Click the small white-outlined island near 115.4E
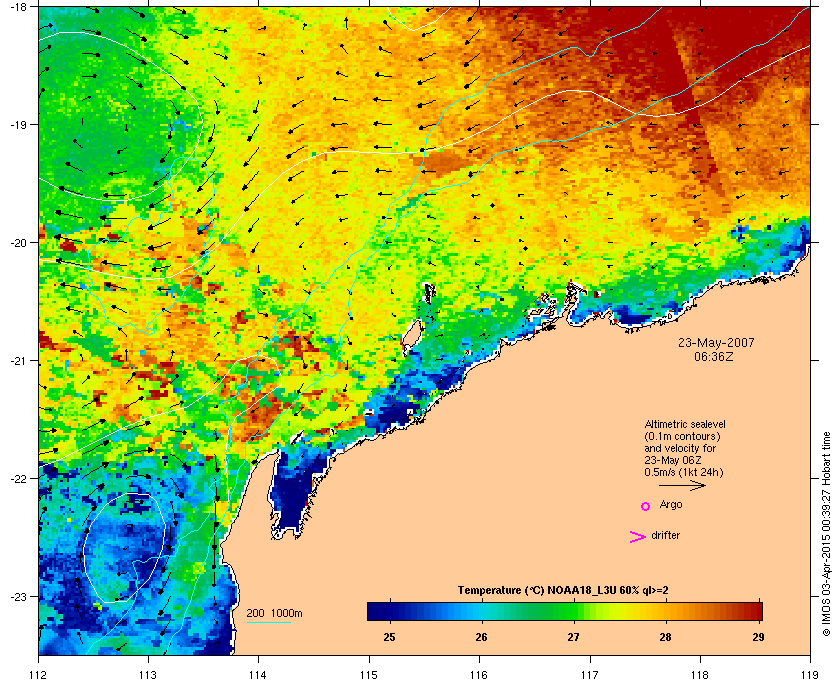Viewport: 840px width, 680px height. [411, 337]
